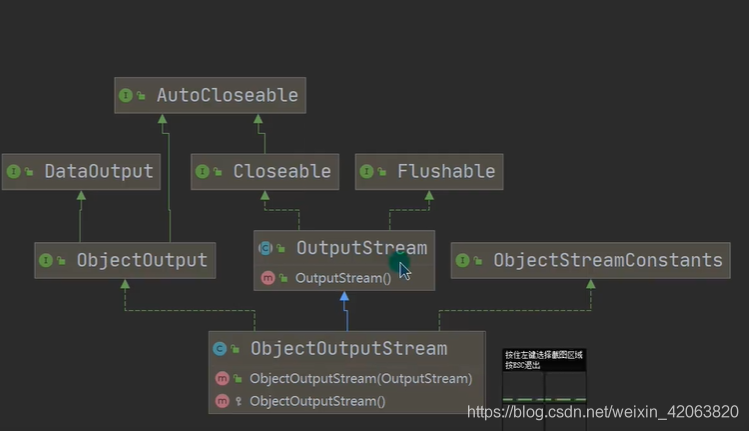Image resolution: width=749 pixels, height=431 pixels.
Task: Click the interface icon next to Closeable
Action: pyautogui.click(x=203, y=172)
